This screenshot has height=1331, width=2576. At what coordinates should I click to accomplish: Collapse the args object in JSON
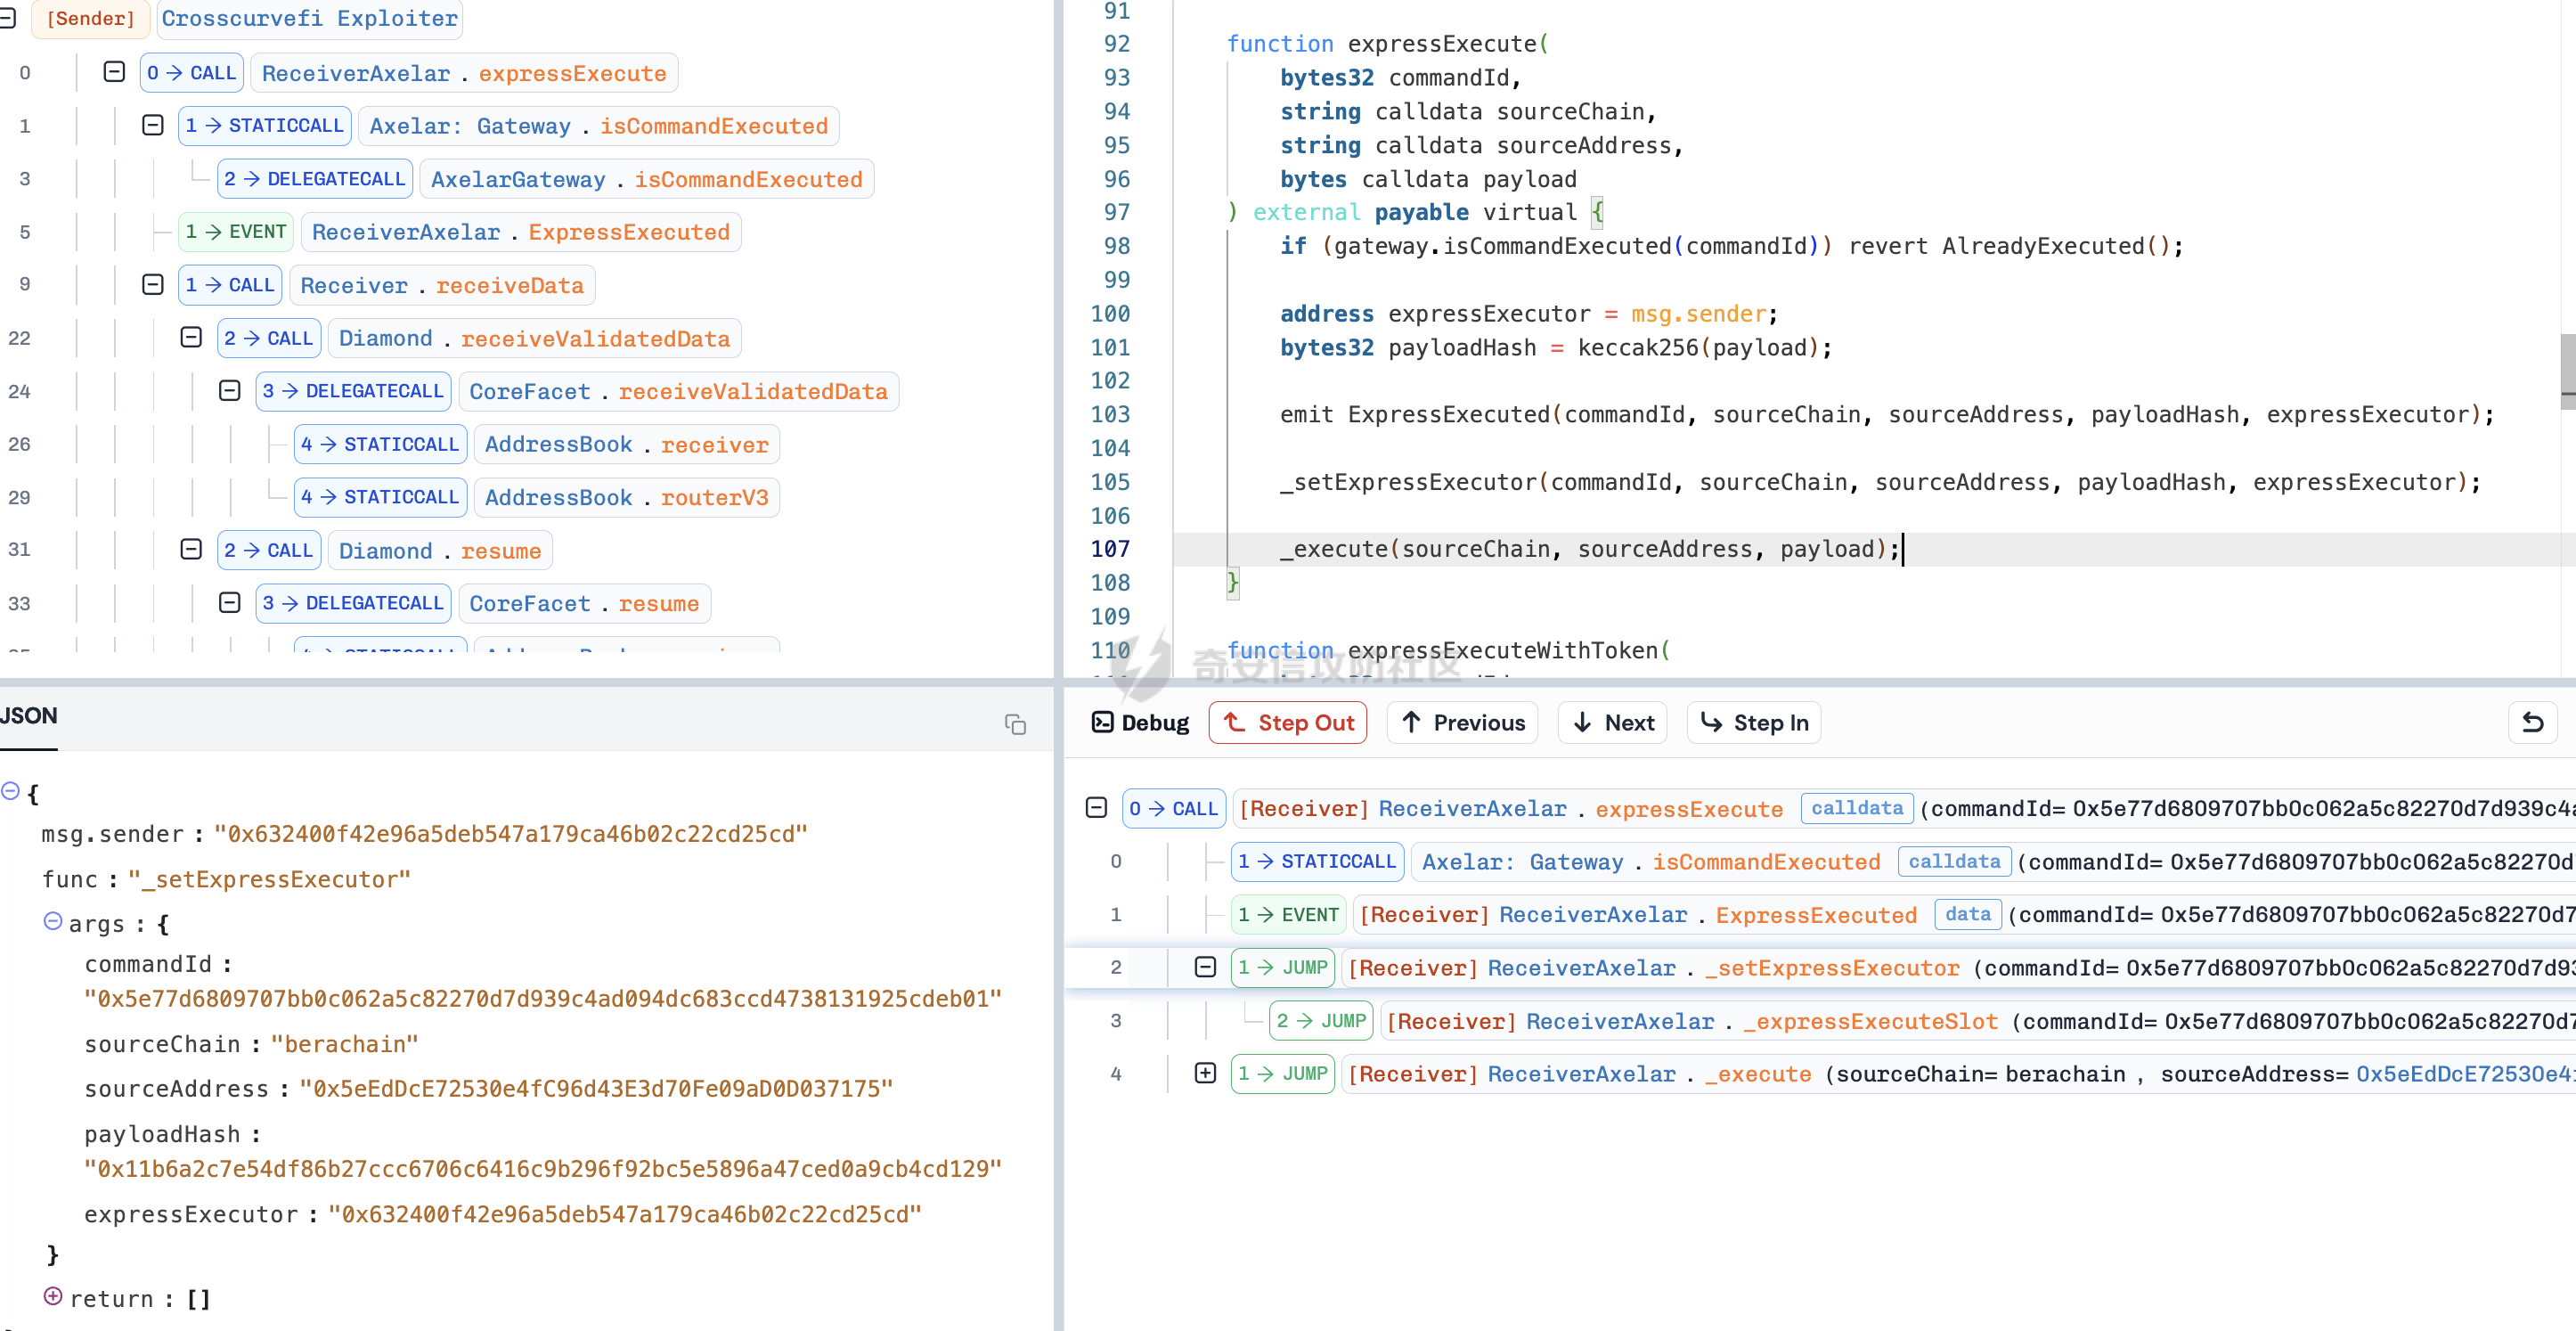click(53, 921)
